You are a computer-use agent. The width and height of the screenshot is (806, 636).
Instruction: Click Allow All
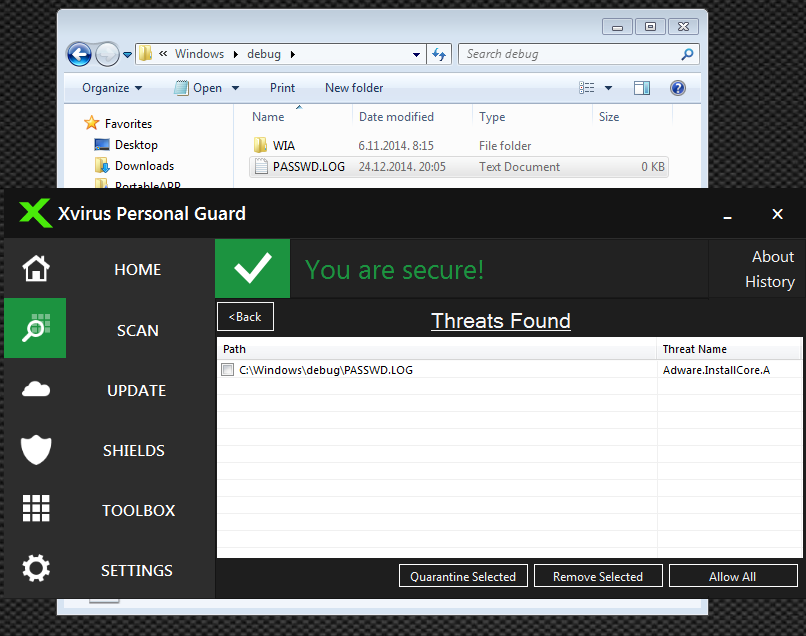[733, 576]
